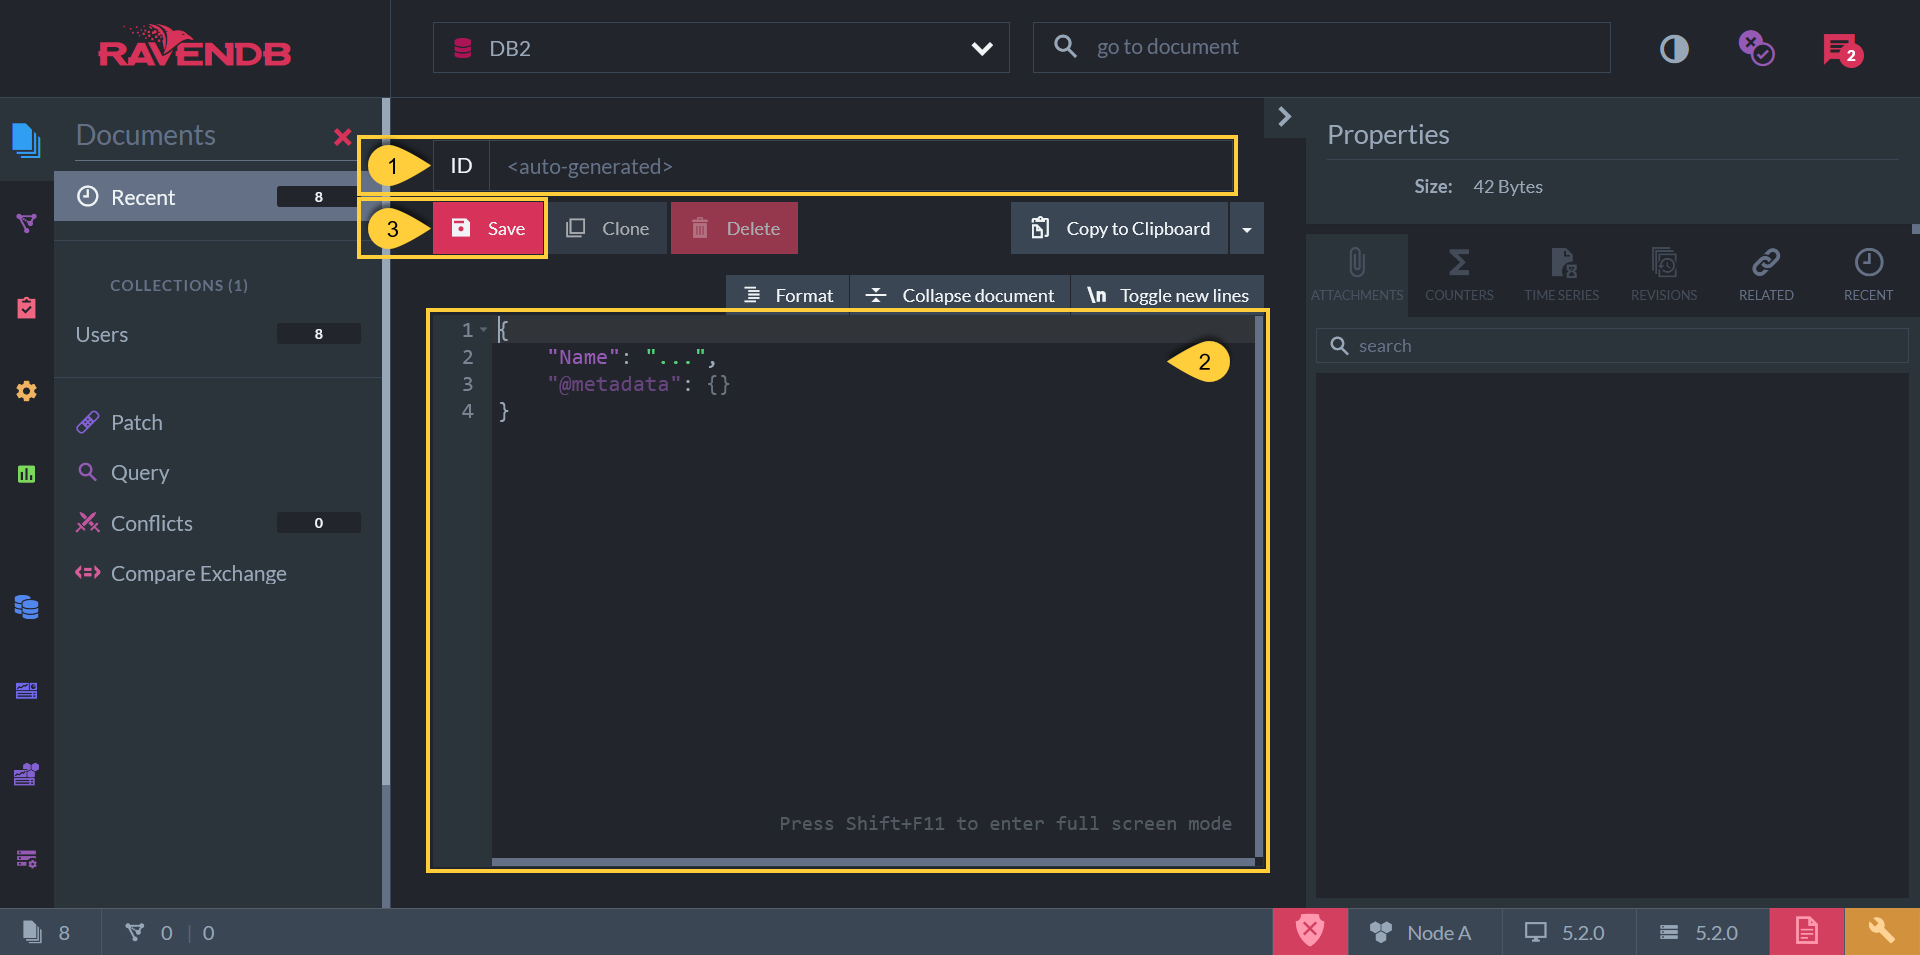
Task: Click the RavenDB logo
Action: pyautogui.click(x=194, y=47)
